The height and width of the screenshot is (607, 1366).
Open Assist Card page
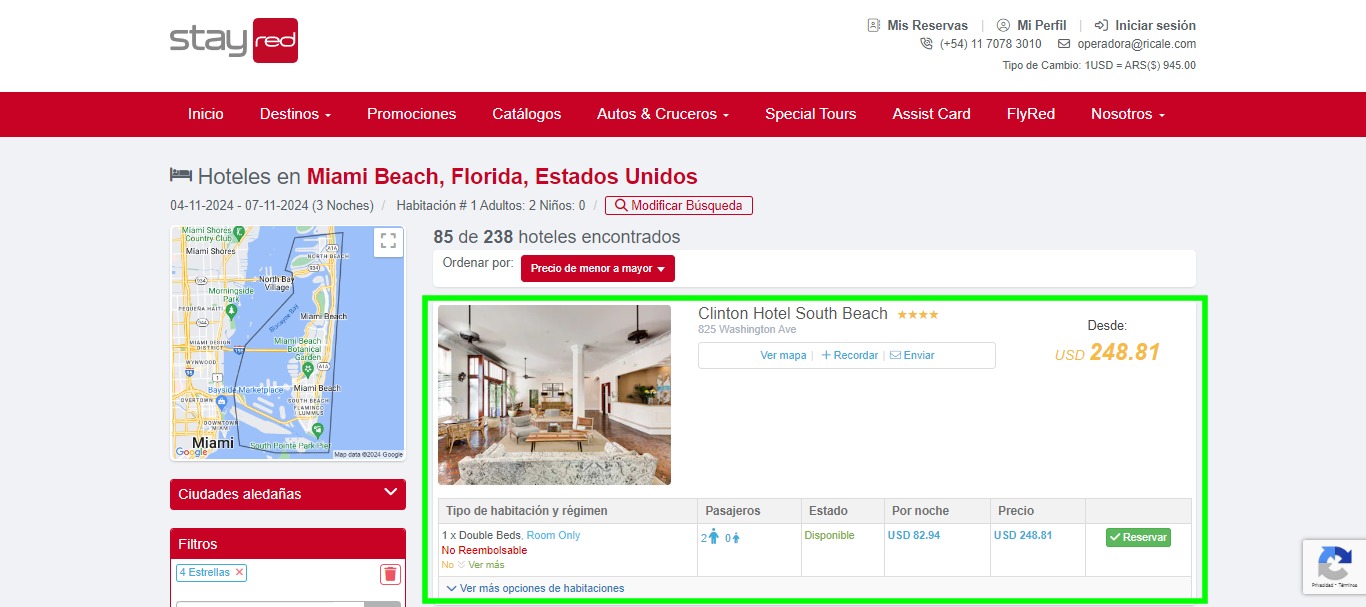tap(932, 114)
